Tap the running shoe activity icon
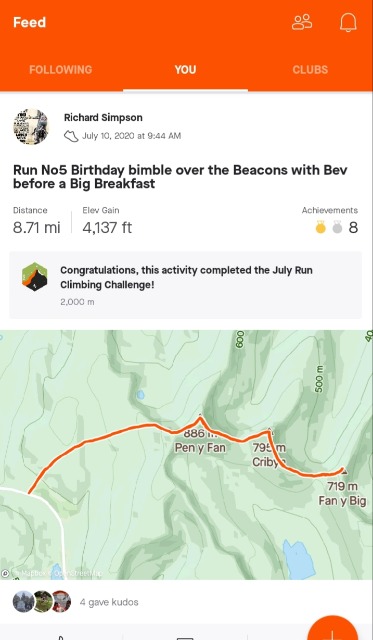Viewport: 373px width, 640px height. pos(71,136)
